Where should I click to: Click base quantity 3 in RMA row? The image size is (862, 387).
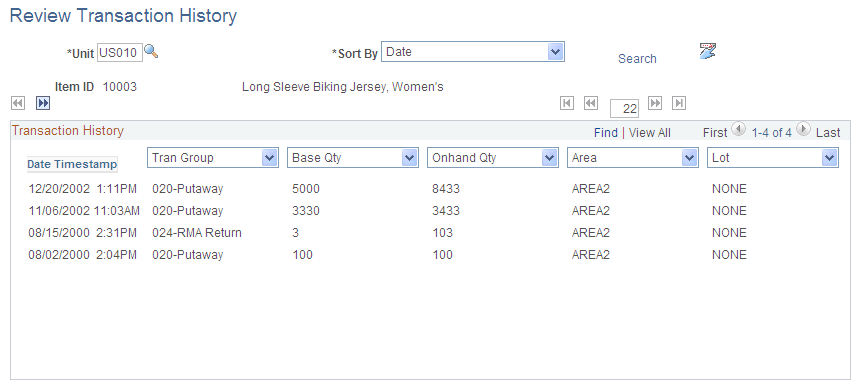click(296, 233)
